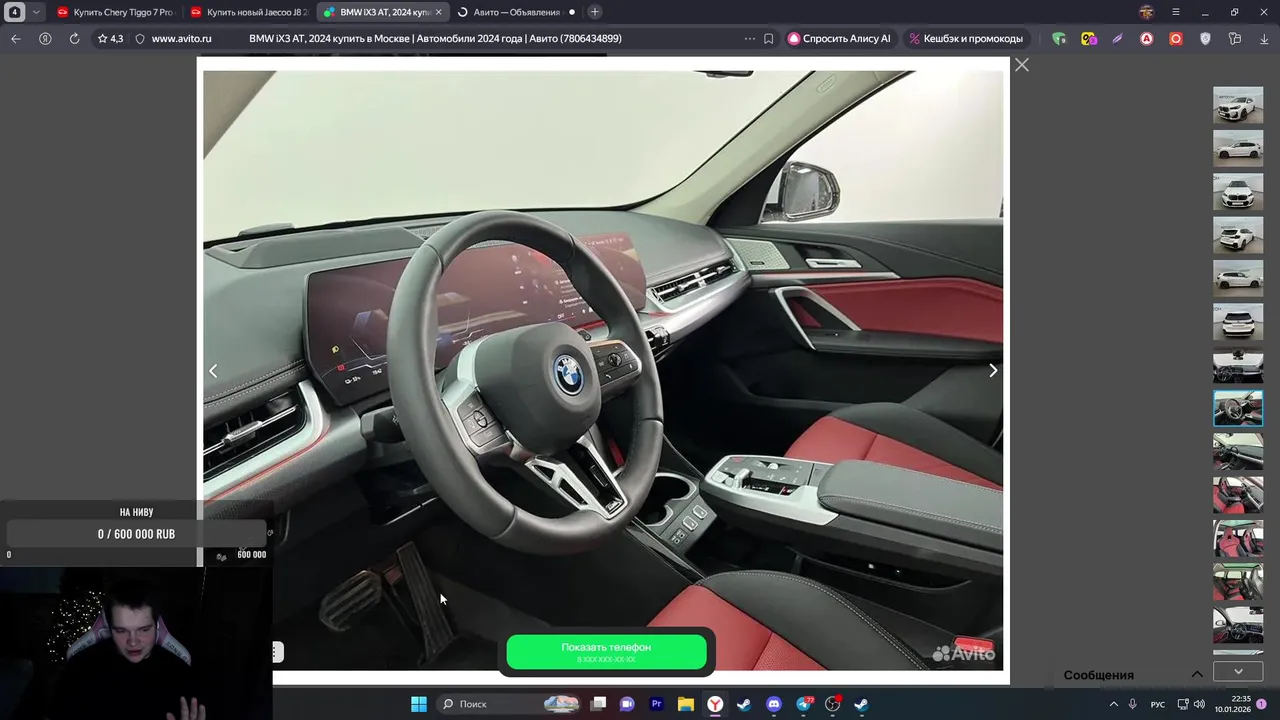Select the highlighted steering wheel thumbnail
1280x720 pixels.
pos(1238,408)
